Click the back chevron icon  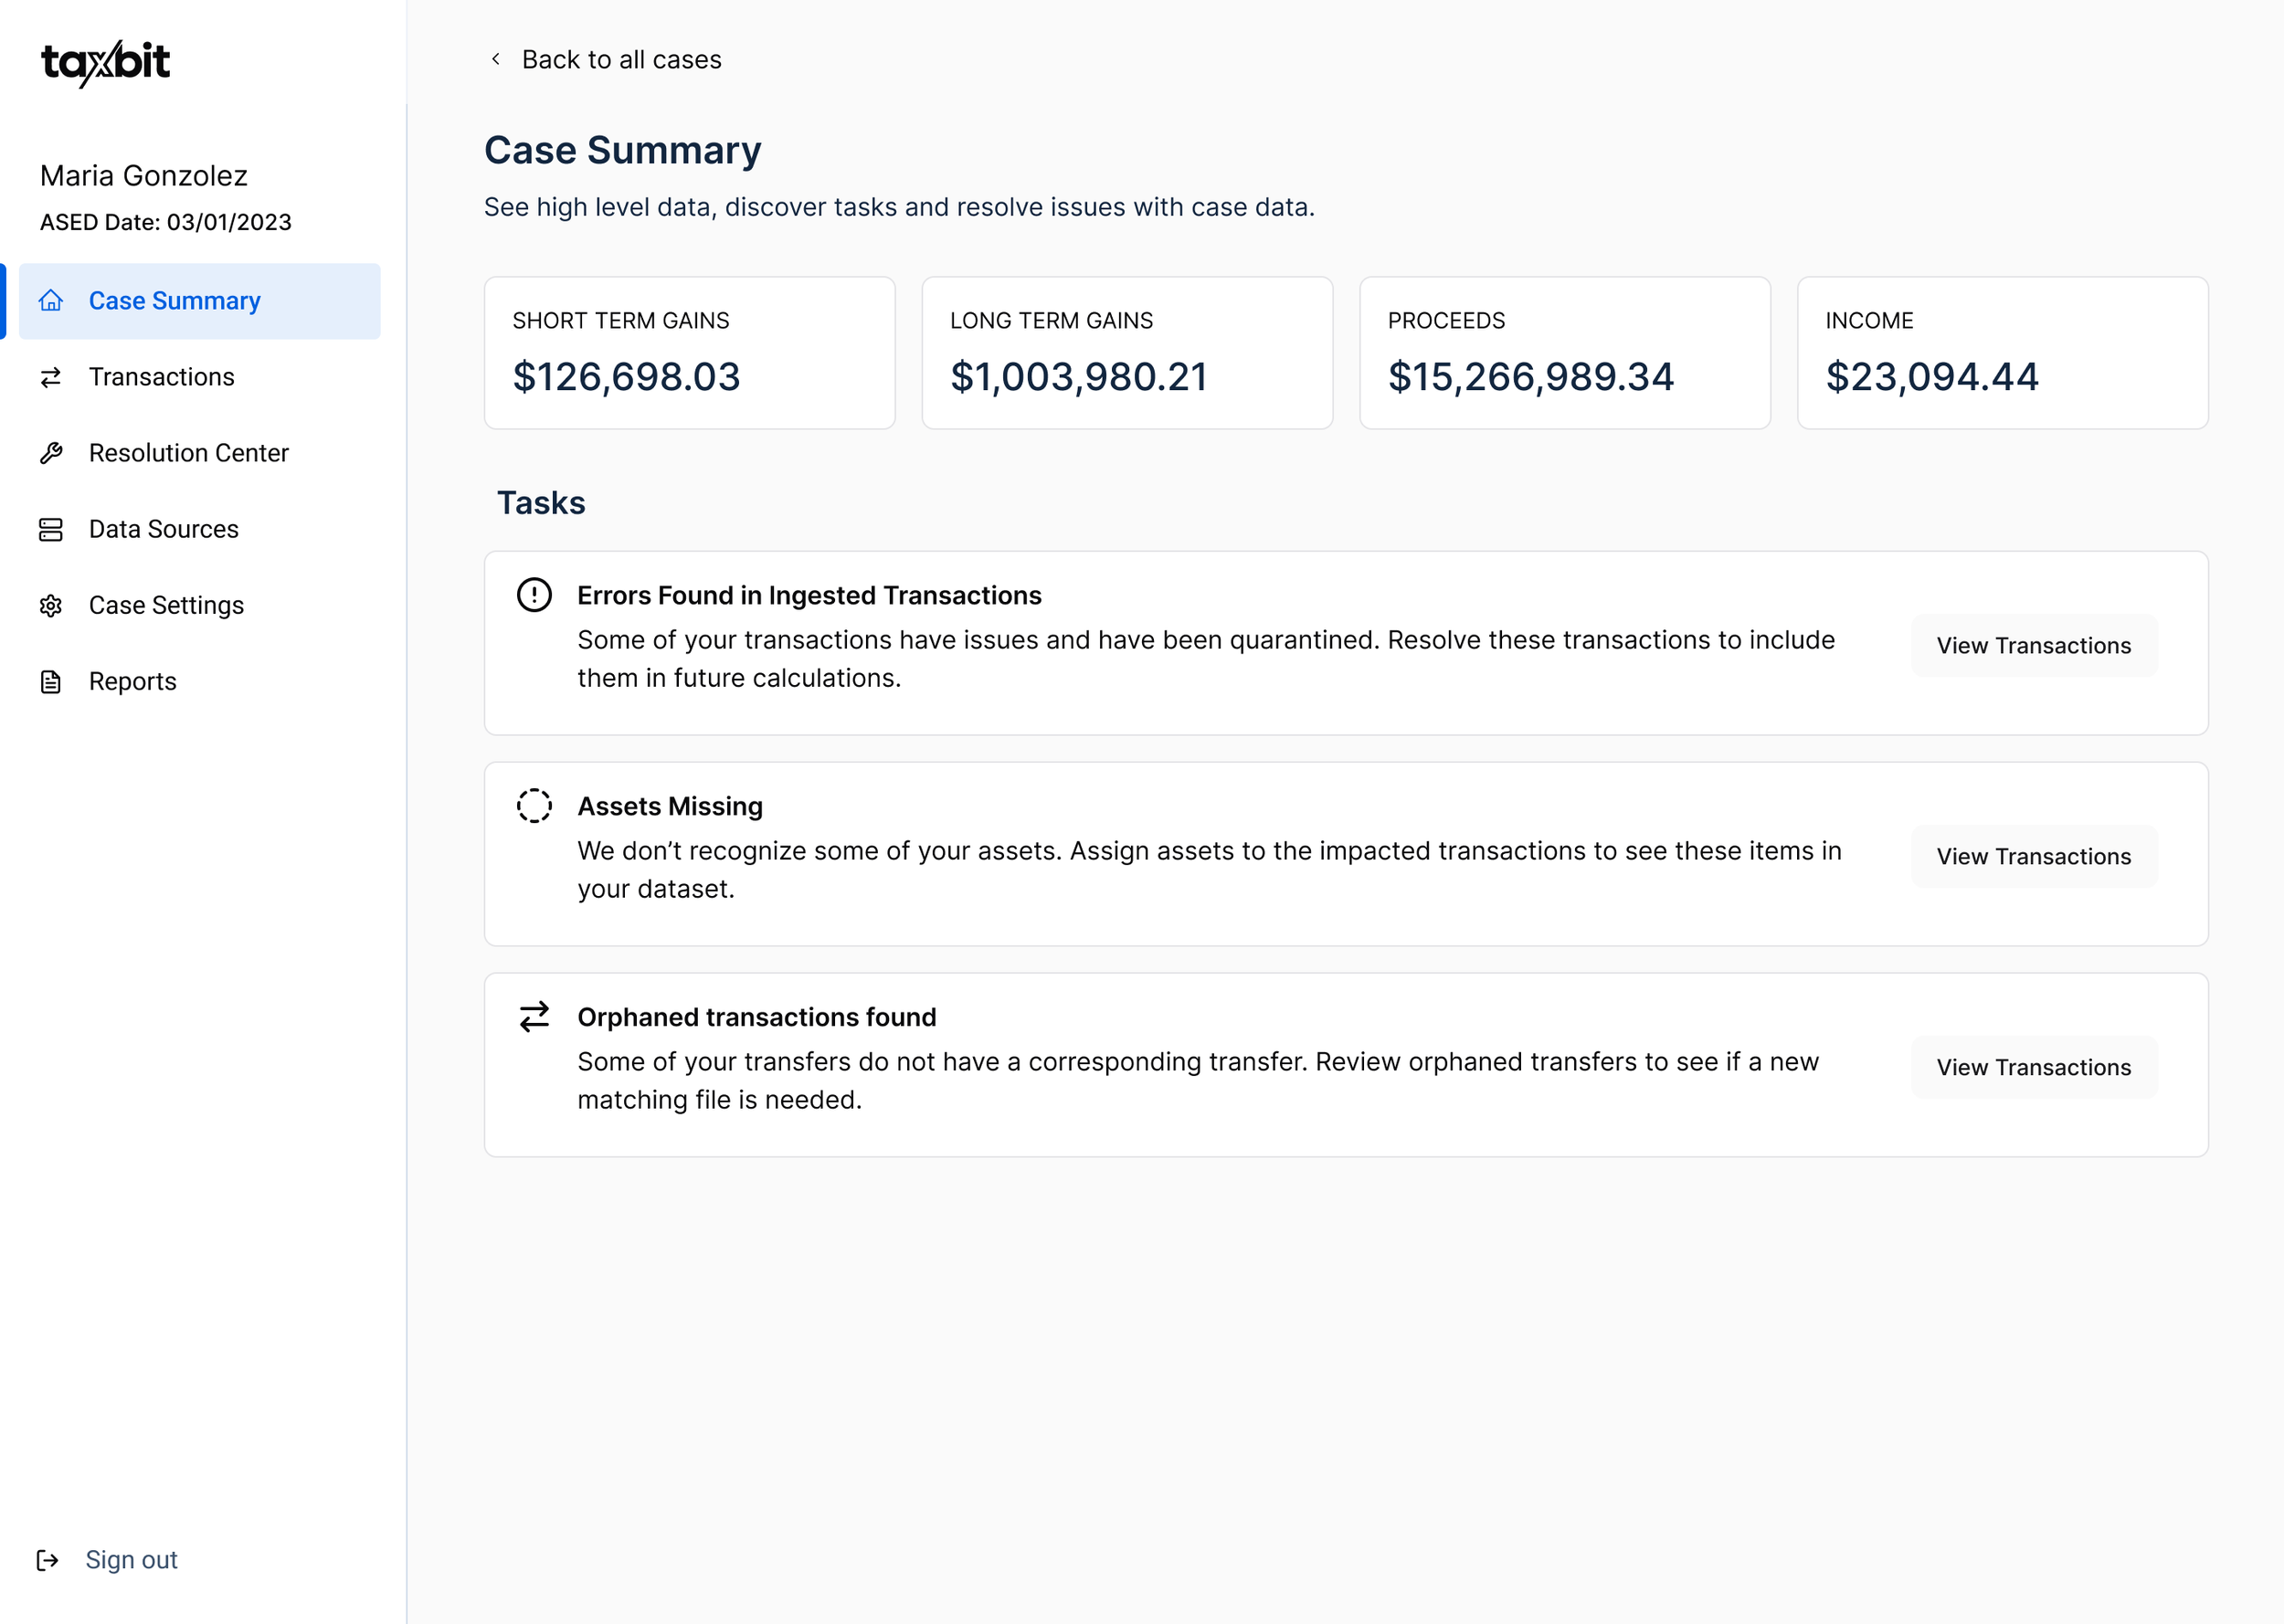coord(496,59)
